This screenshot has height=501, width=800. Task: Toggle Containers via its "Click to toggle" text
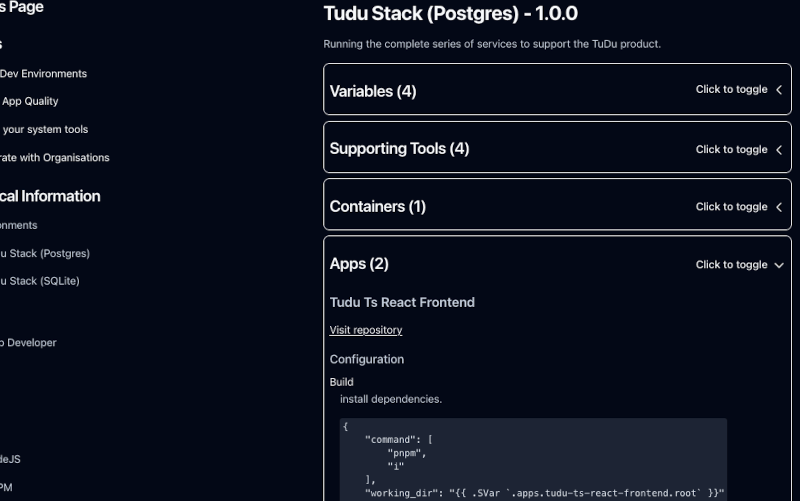[731, 207]
